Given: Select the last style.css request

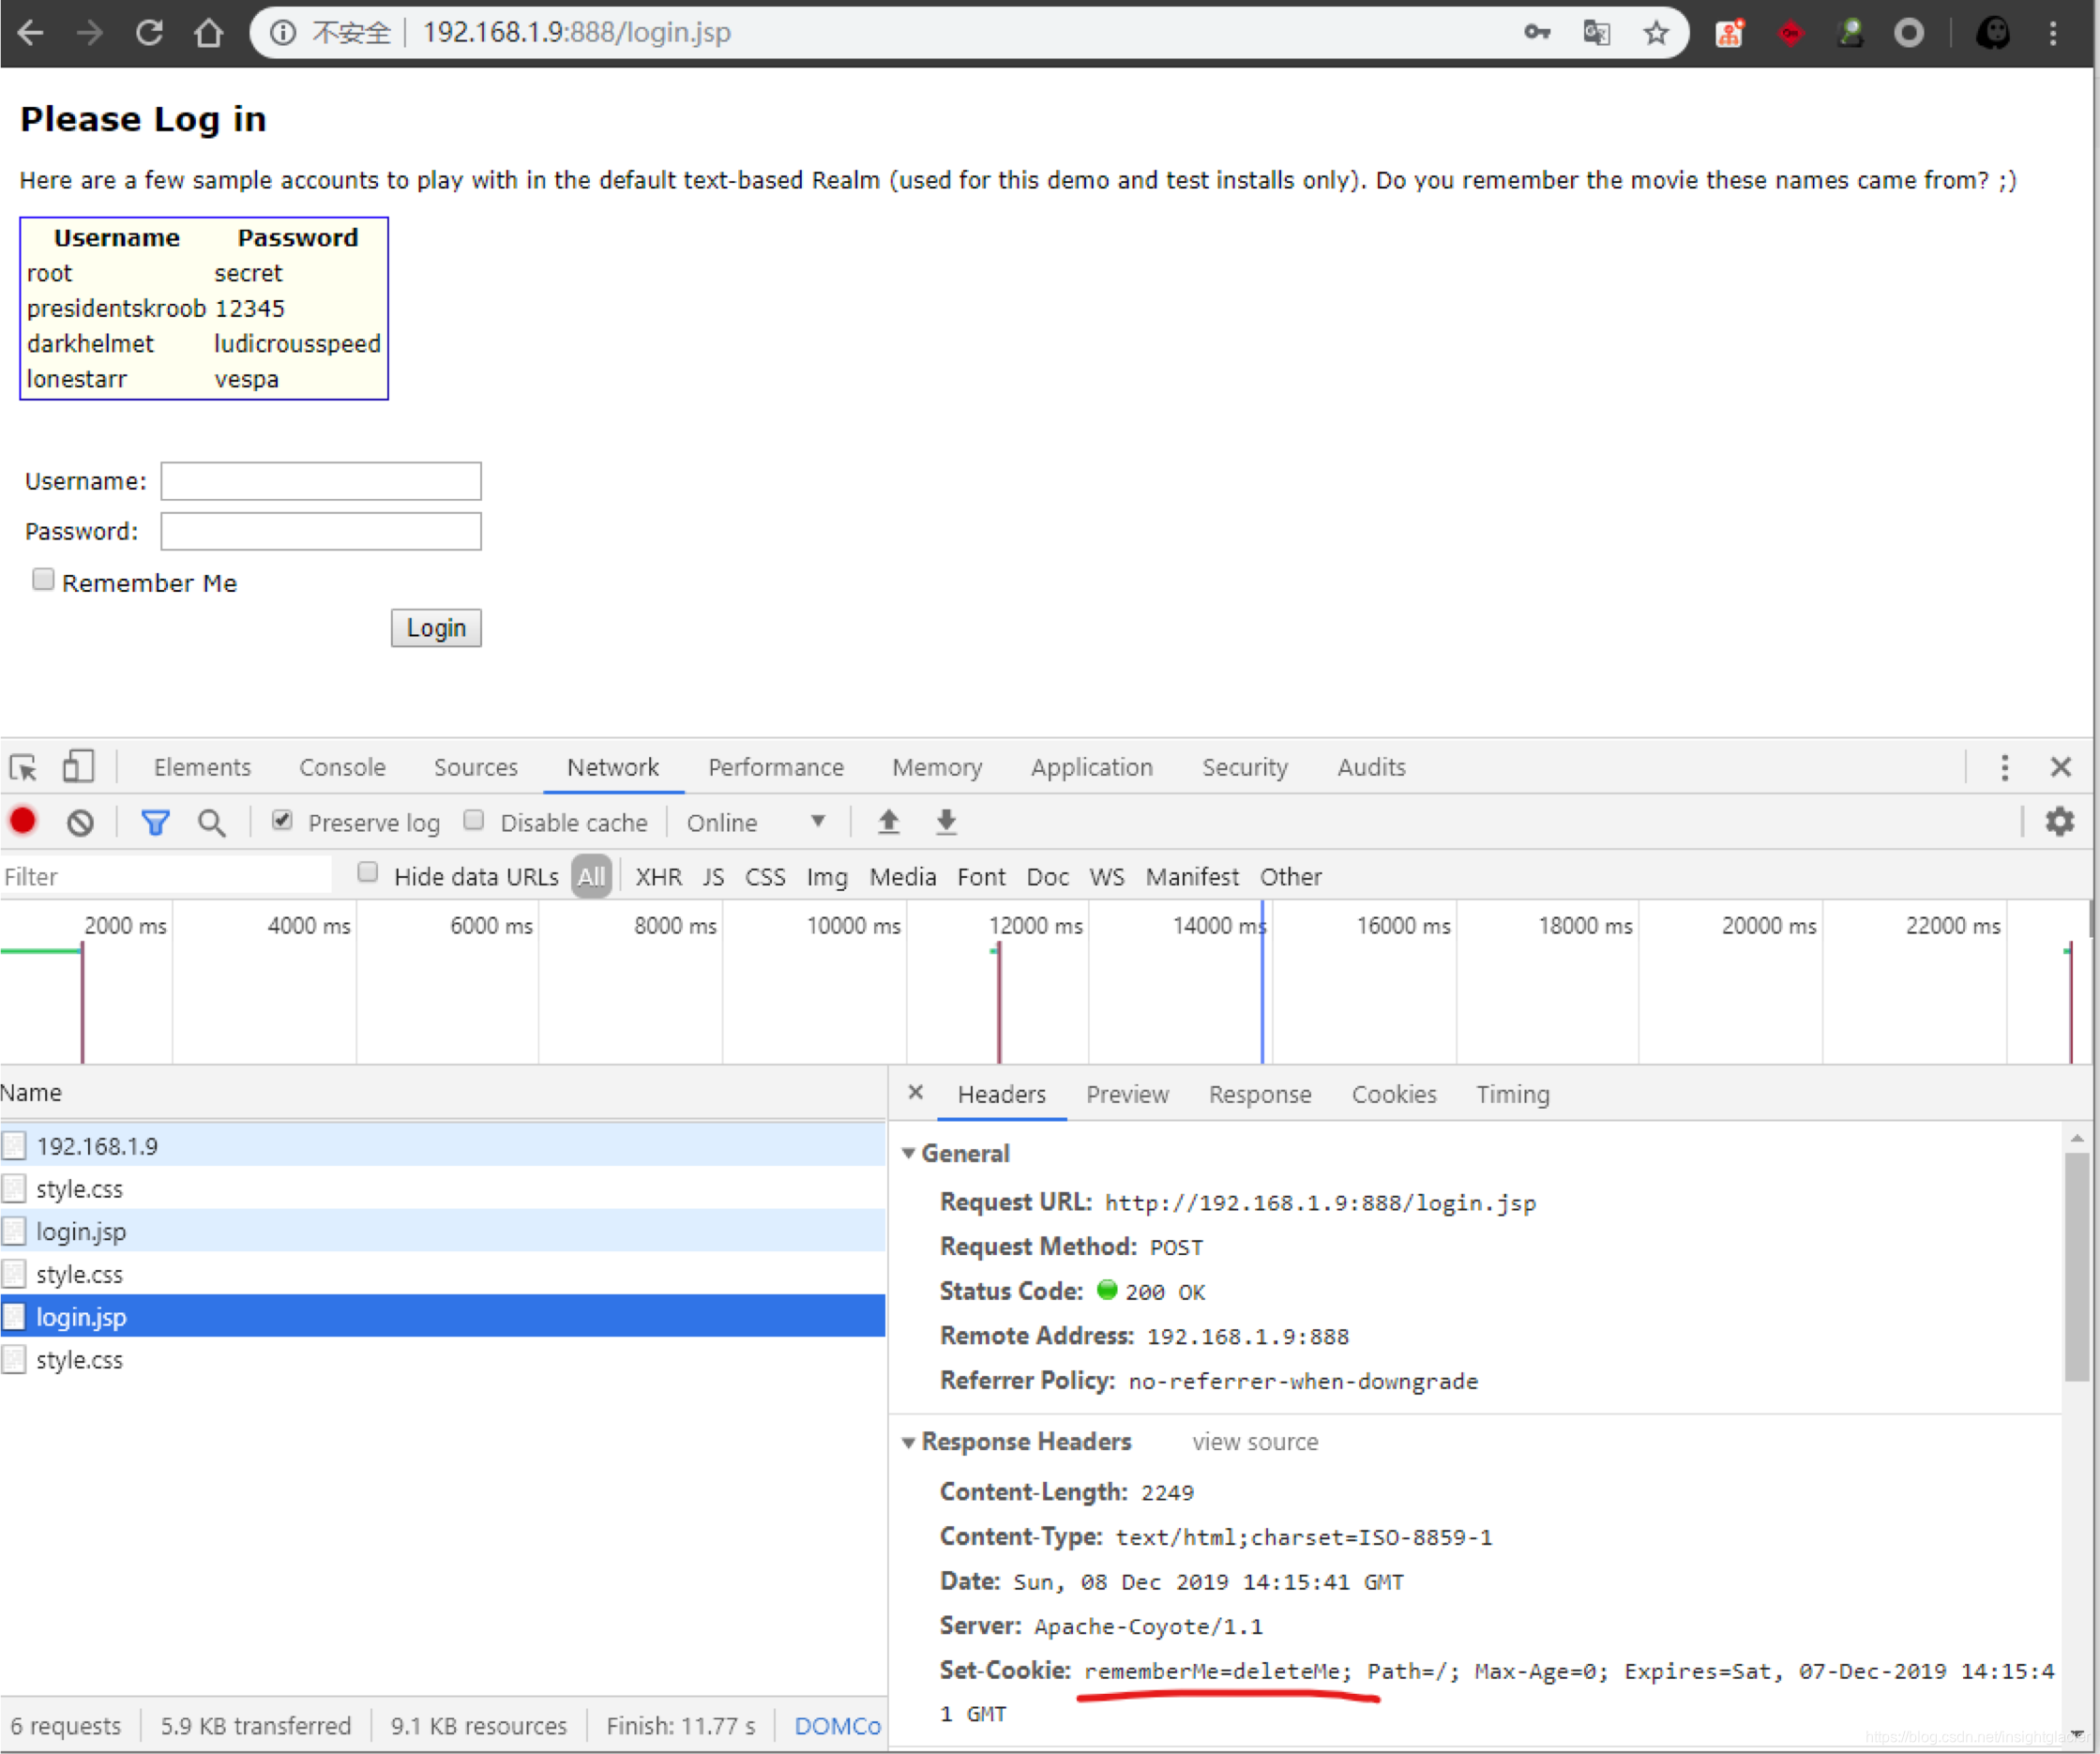Looking at the screenshot, I should 443,1360.
